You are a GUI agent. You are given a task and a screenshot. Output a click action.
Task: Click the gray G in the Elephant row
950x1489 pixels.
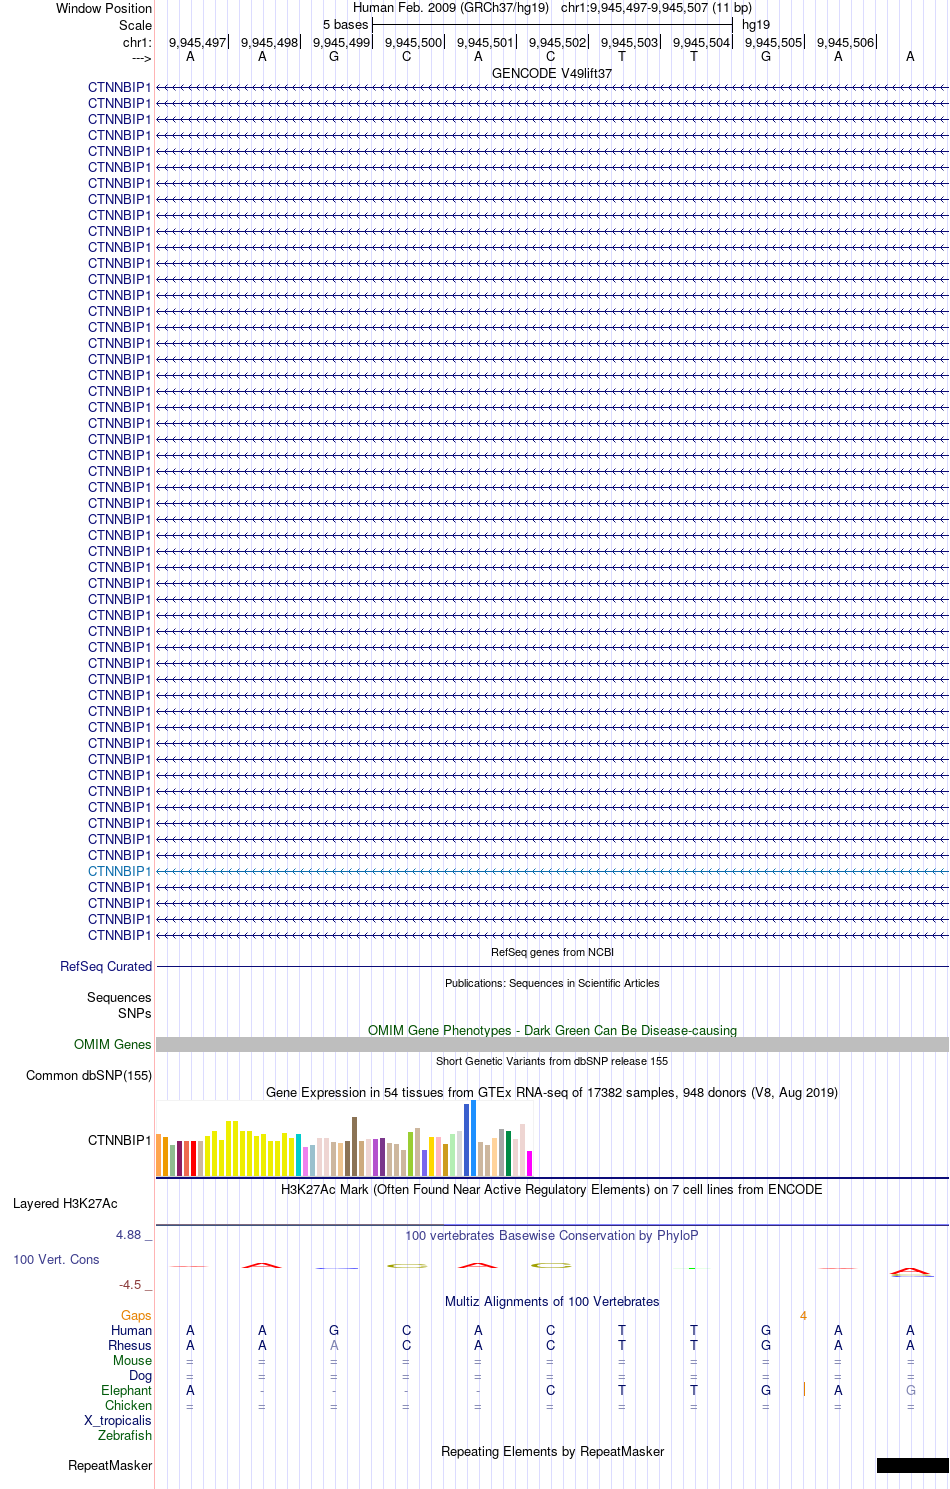(x=910, y=1390)
